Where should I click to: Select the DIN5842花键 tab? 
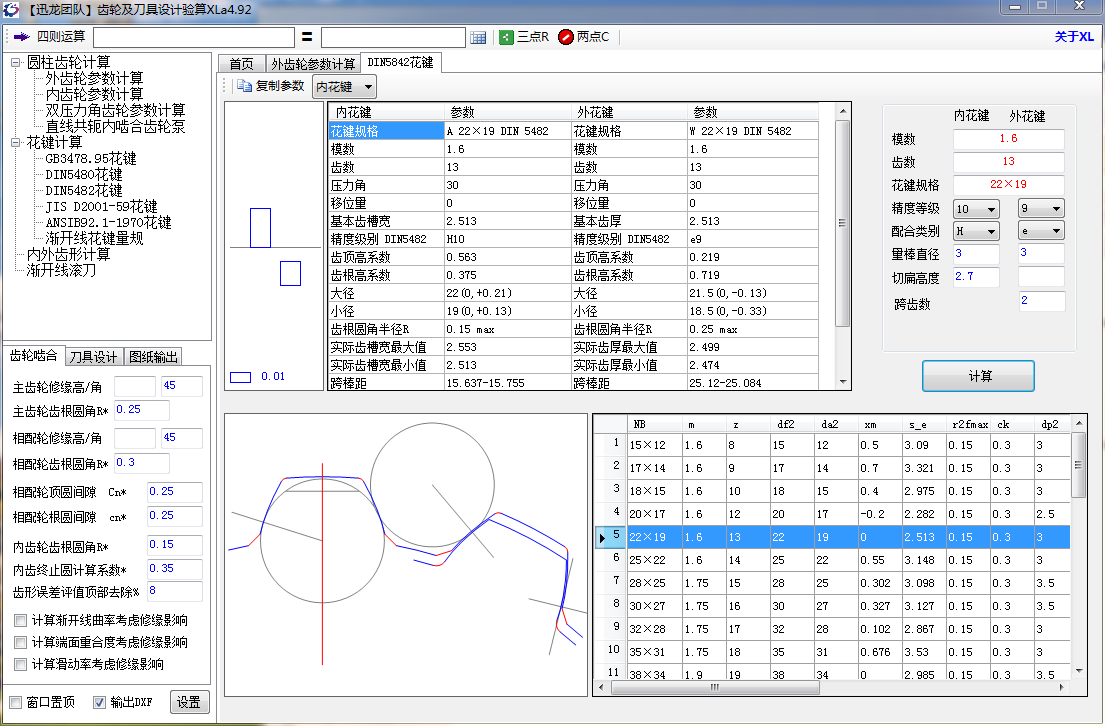click(400, 62)
